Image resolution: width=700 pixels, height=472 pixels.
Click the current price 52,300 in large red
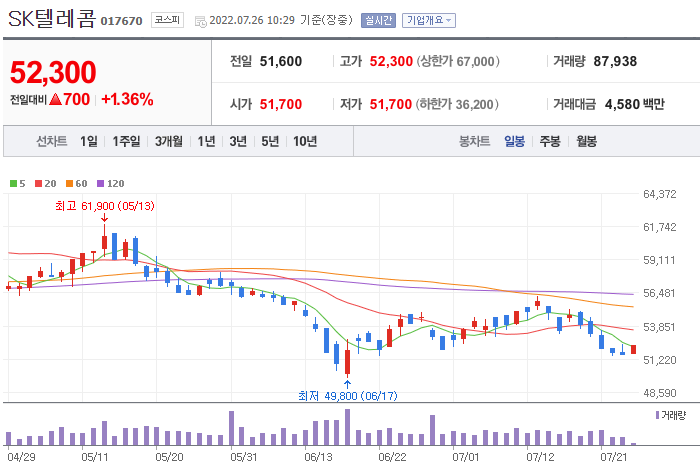pyautogui.click(x=53, y=72)
